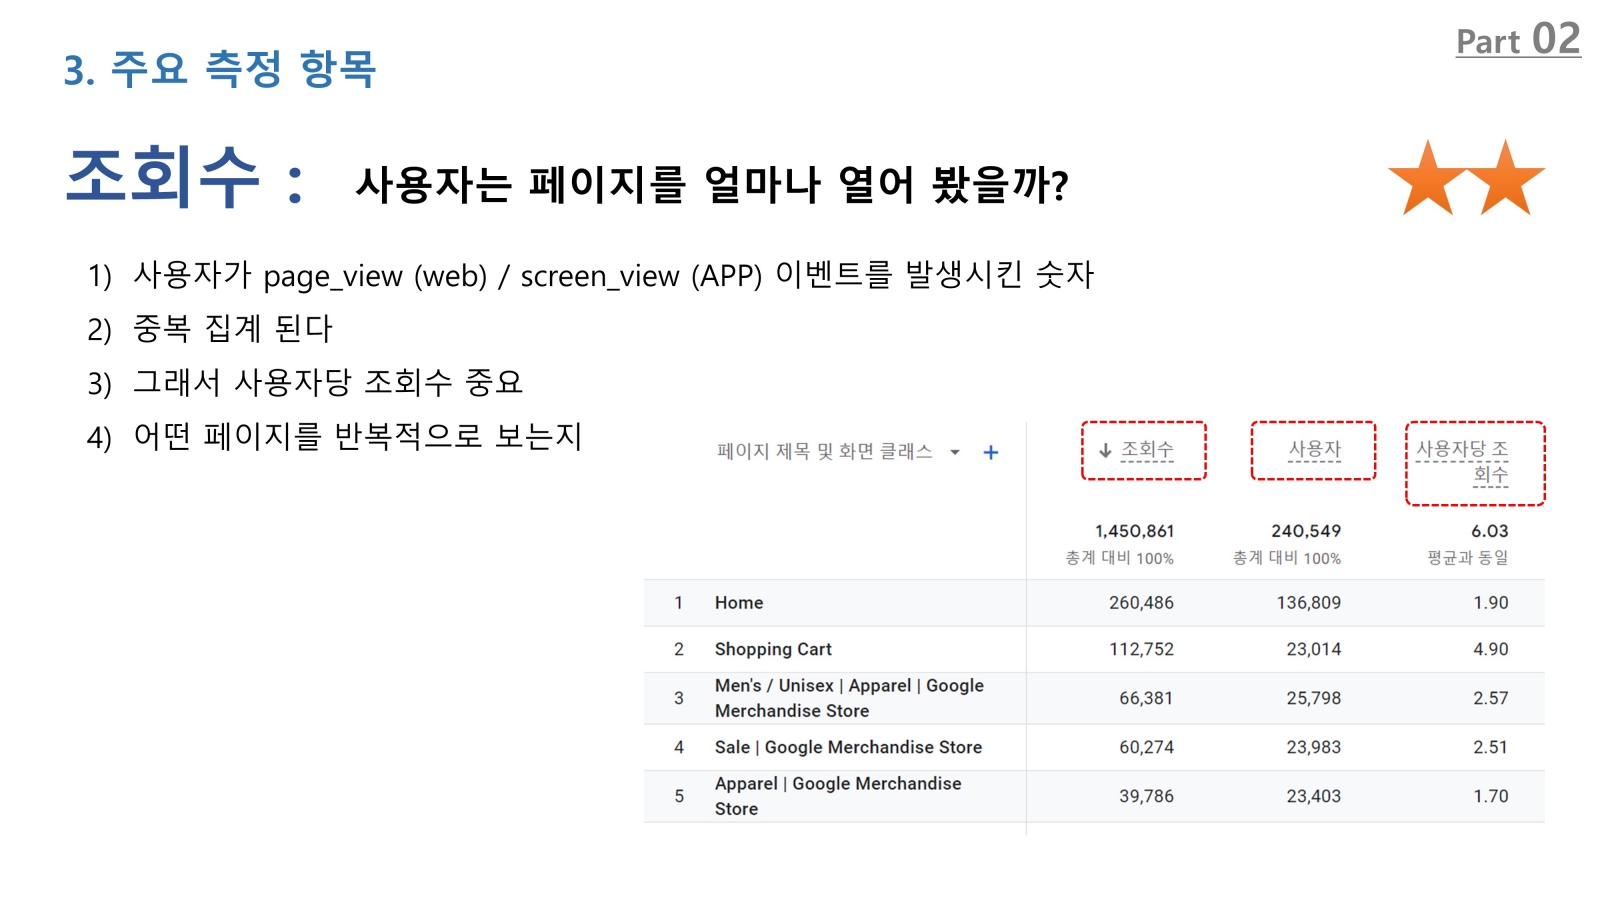Image resolution: width=1600 pixels, height=900 pixels.
Task: Click the users cell 25,798
Action: tap(1314, 698)
